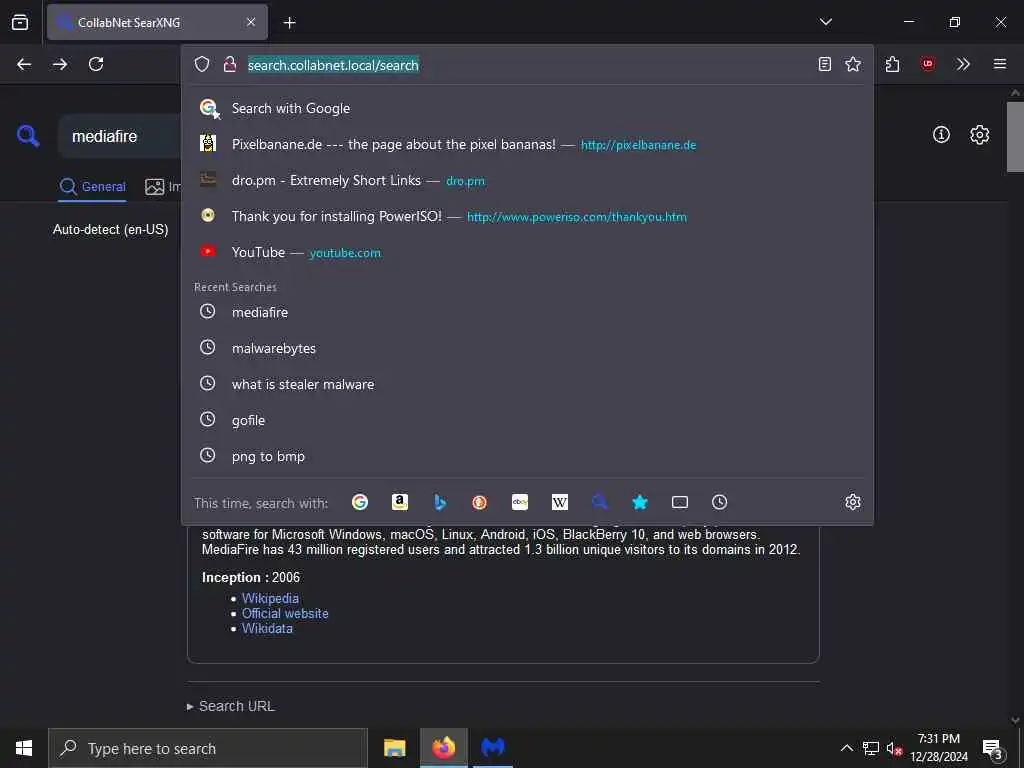Screen dimensions: 1024x768
Task: Open the list all tabs dropdown
Action: click(x=825, y=22)
